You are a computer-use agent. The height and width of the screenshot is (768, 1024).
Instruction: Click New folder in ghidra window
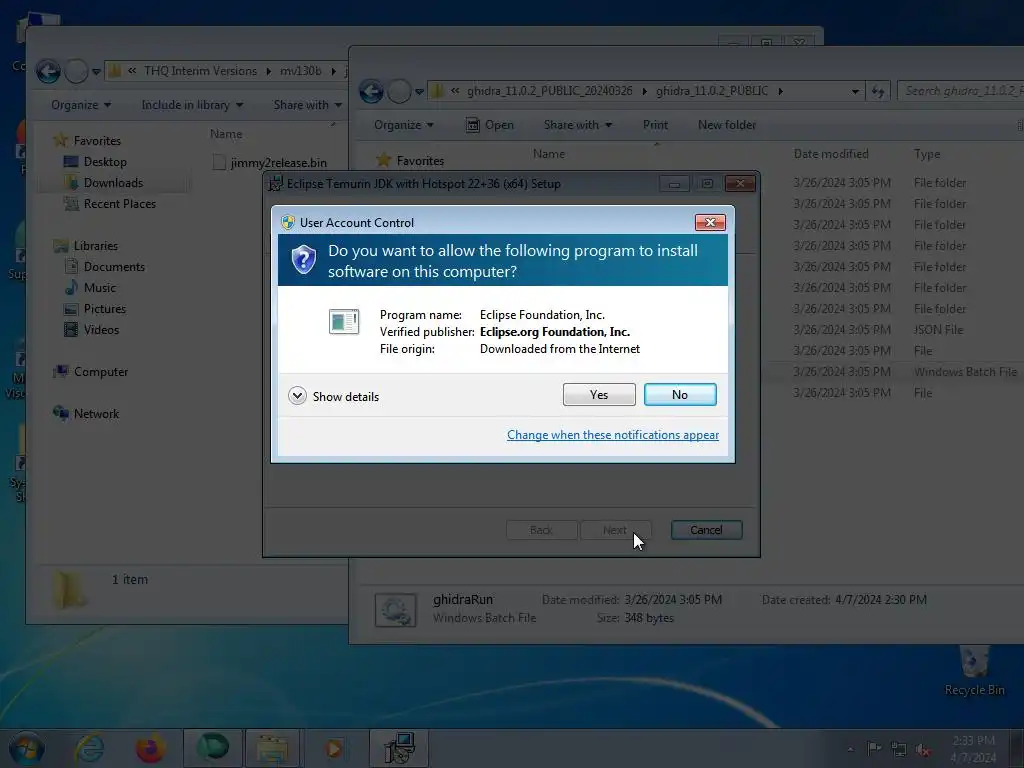coord(727,125)
